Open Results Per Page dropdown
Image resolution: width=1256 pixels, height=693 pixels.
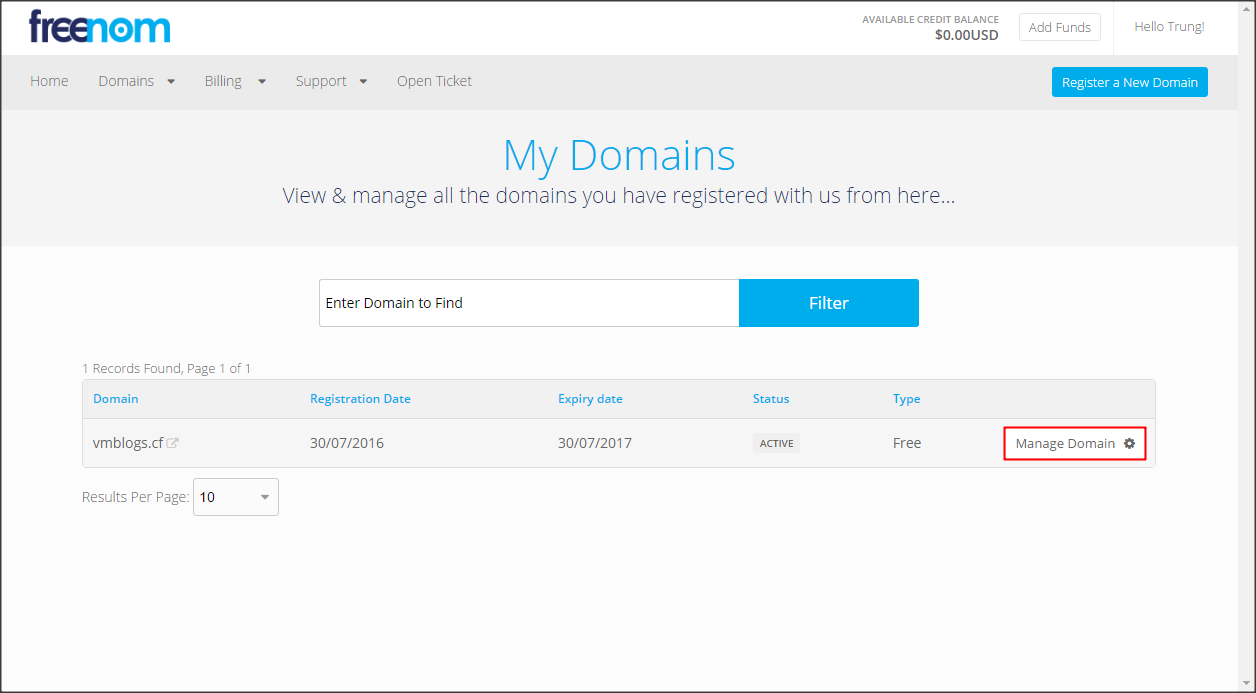[235, 497]
